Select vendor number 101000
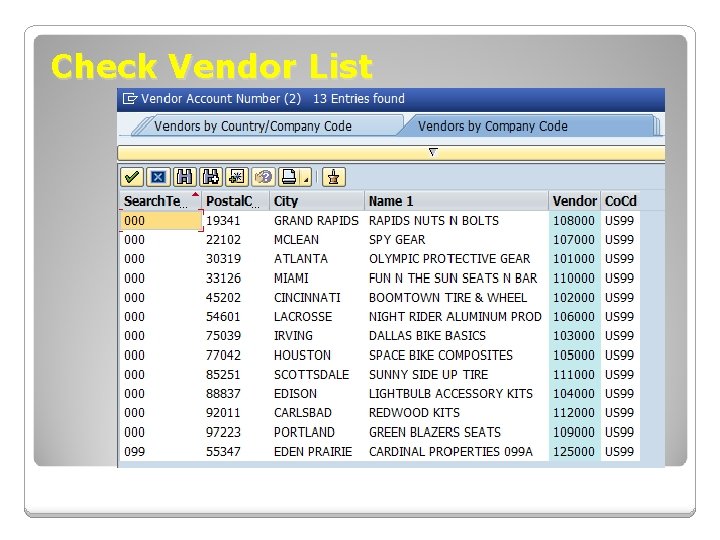This screenshot has height=540, width=720. pos(574,259)
